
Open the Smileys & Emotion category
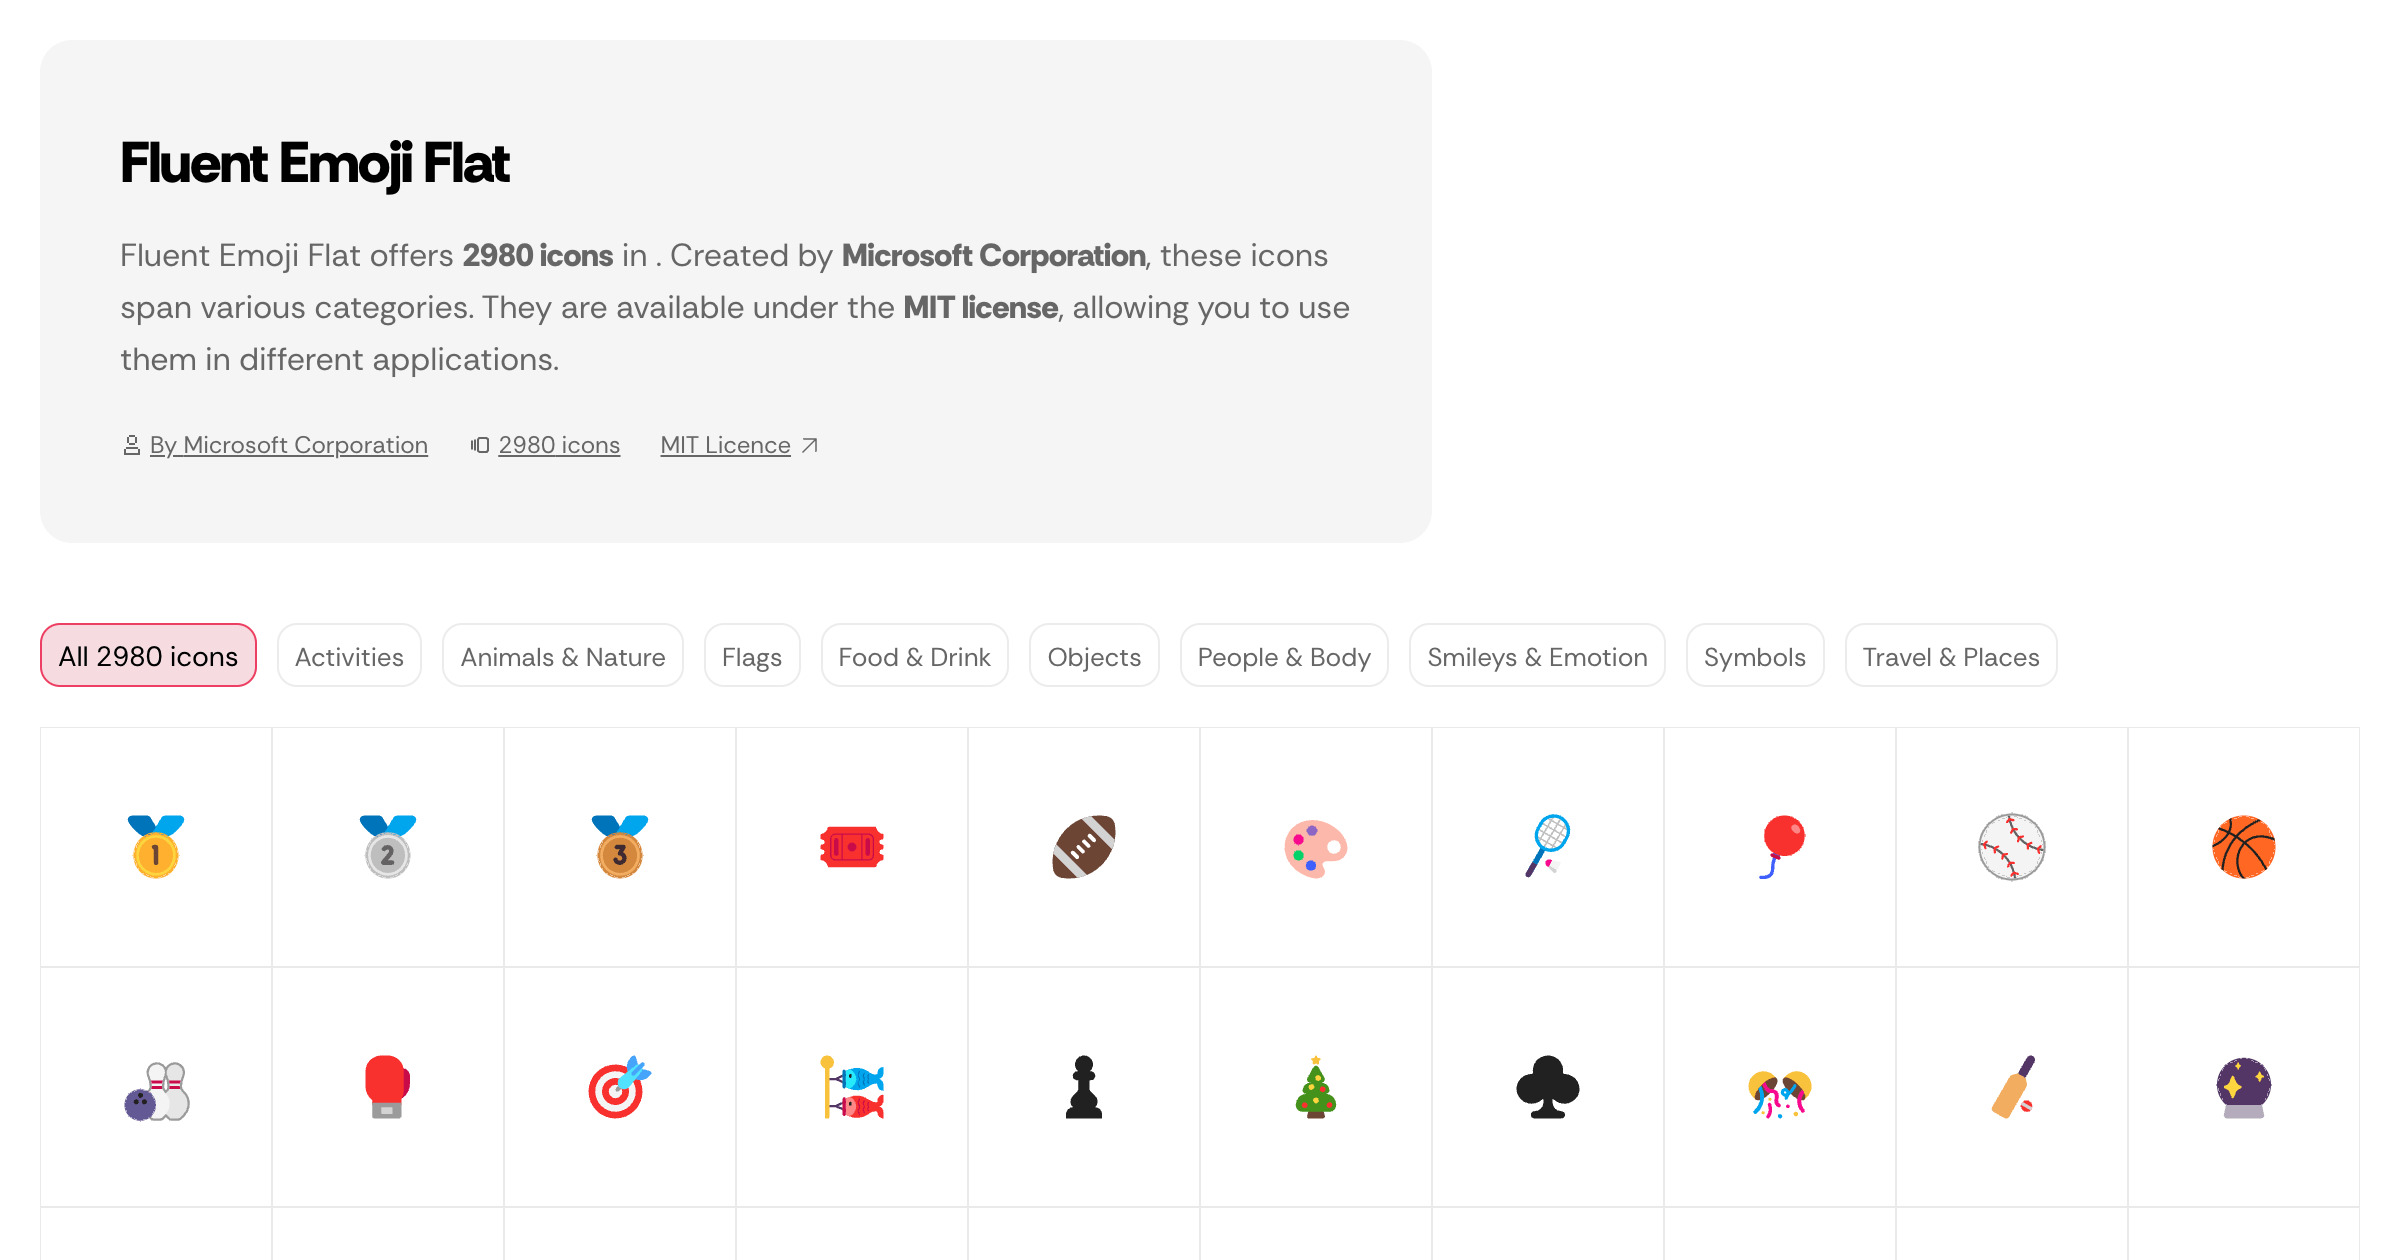1537,655
